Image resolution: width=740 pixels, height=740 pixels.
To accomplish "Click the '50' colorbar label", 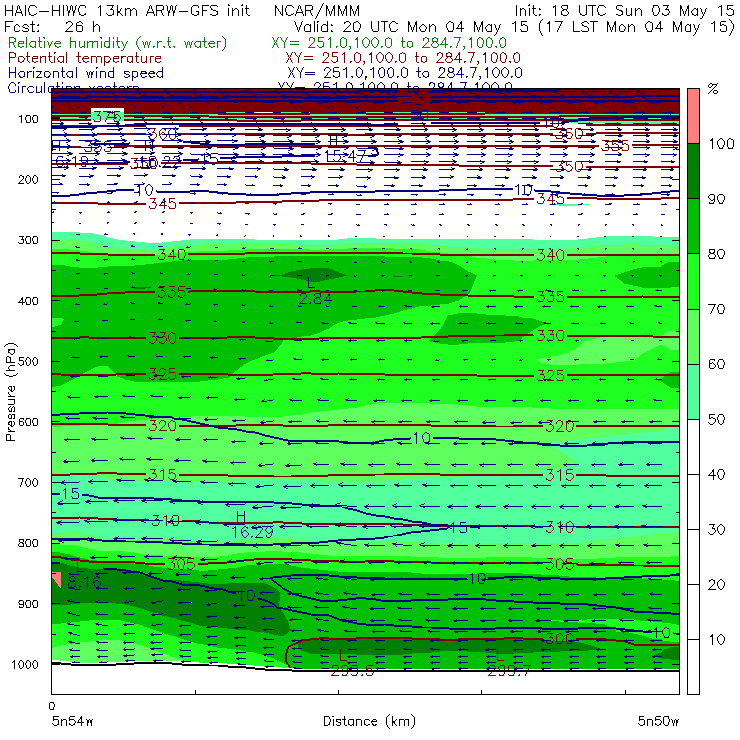I will 716,419.
